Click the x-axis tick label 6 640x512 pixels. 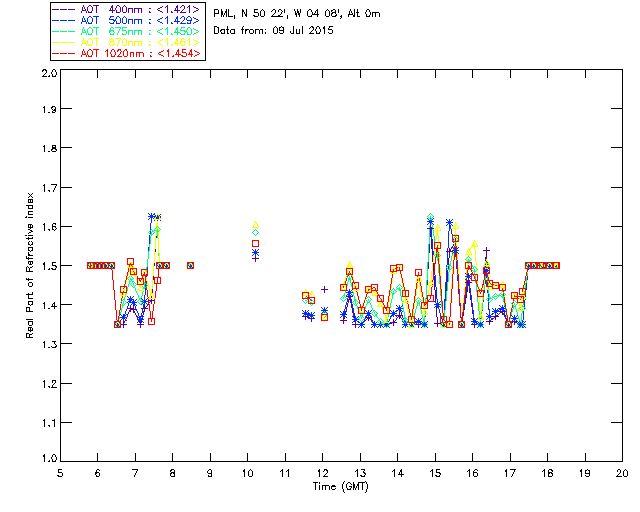click(x=98, y=473)
